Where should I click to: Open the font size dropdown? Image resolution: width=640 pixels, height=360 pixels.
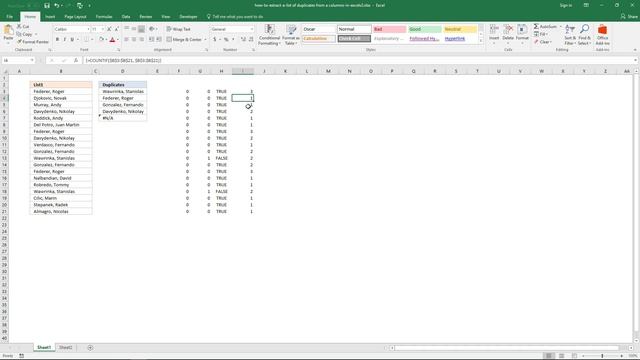tap(102, 29)
